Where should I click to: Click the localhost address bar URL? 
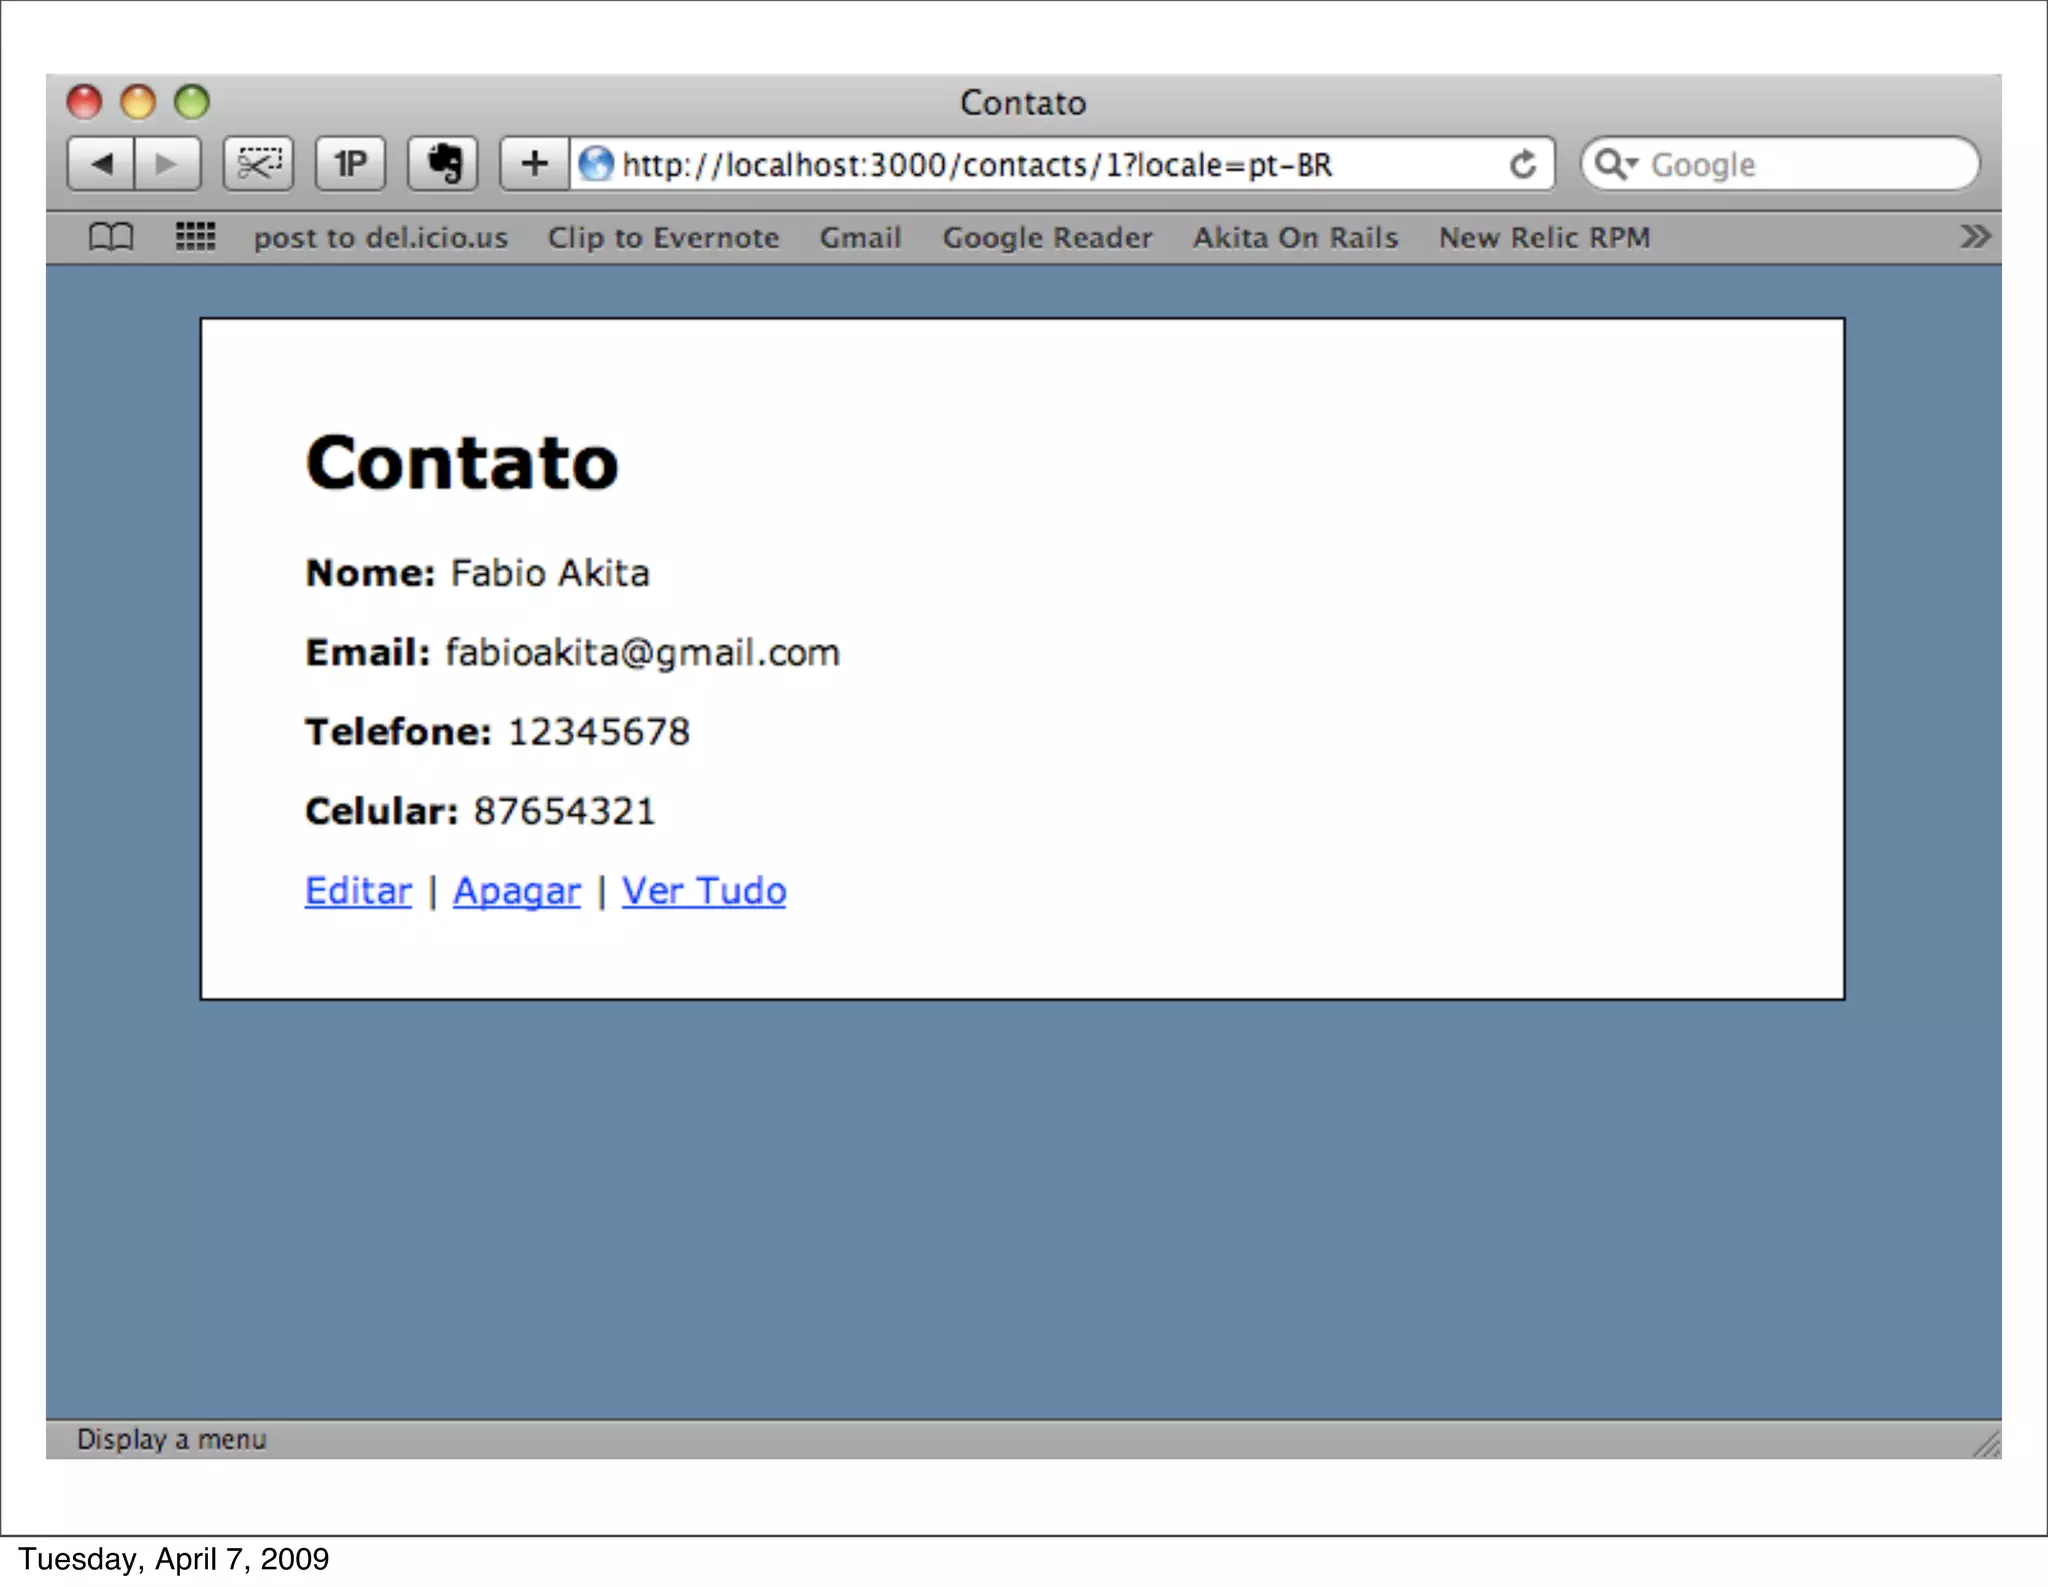point(976,164)
